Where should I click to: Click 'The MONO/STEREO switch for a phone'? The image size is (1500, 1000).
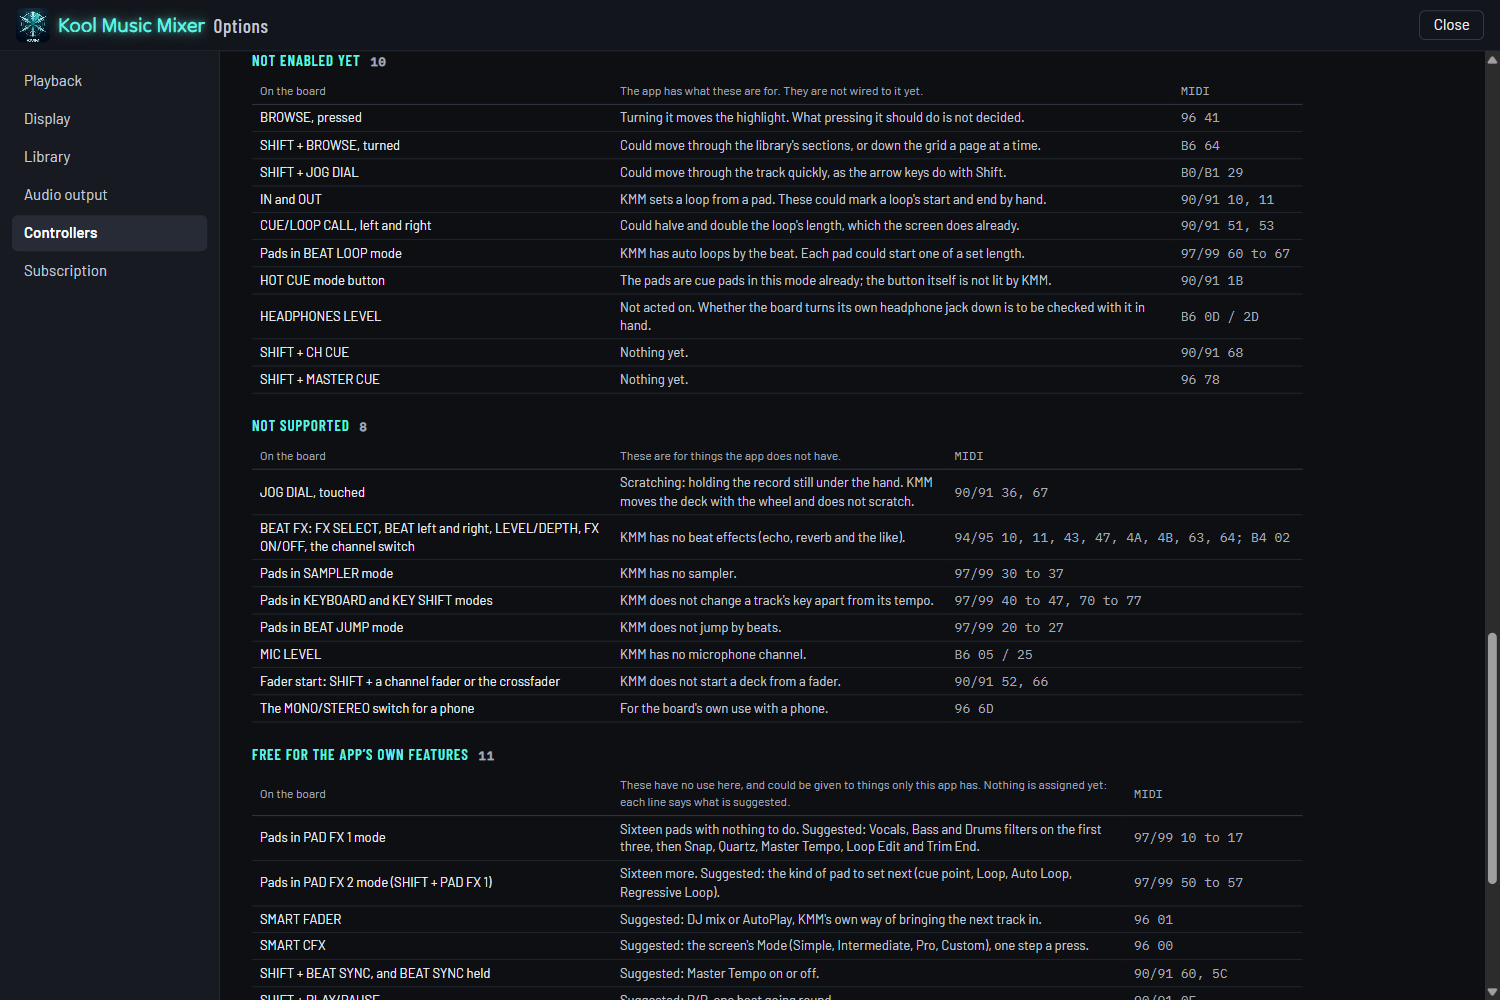pos(367,709)
